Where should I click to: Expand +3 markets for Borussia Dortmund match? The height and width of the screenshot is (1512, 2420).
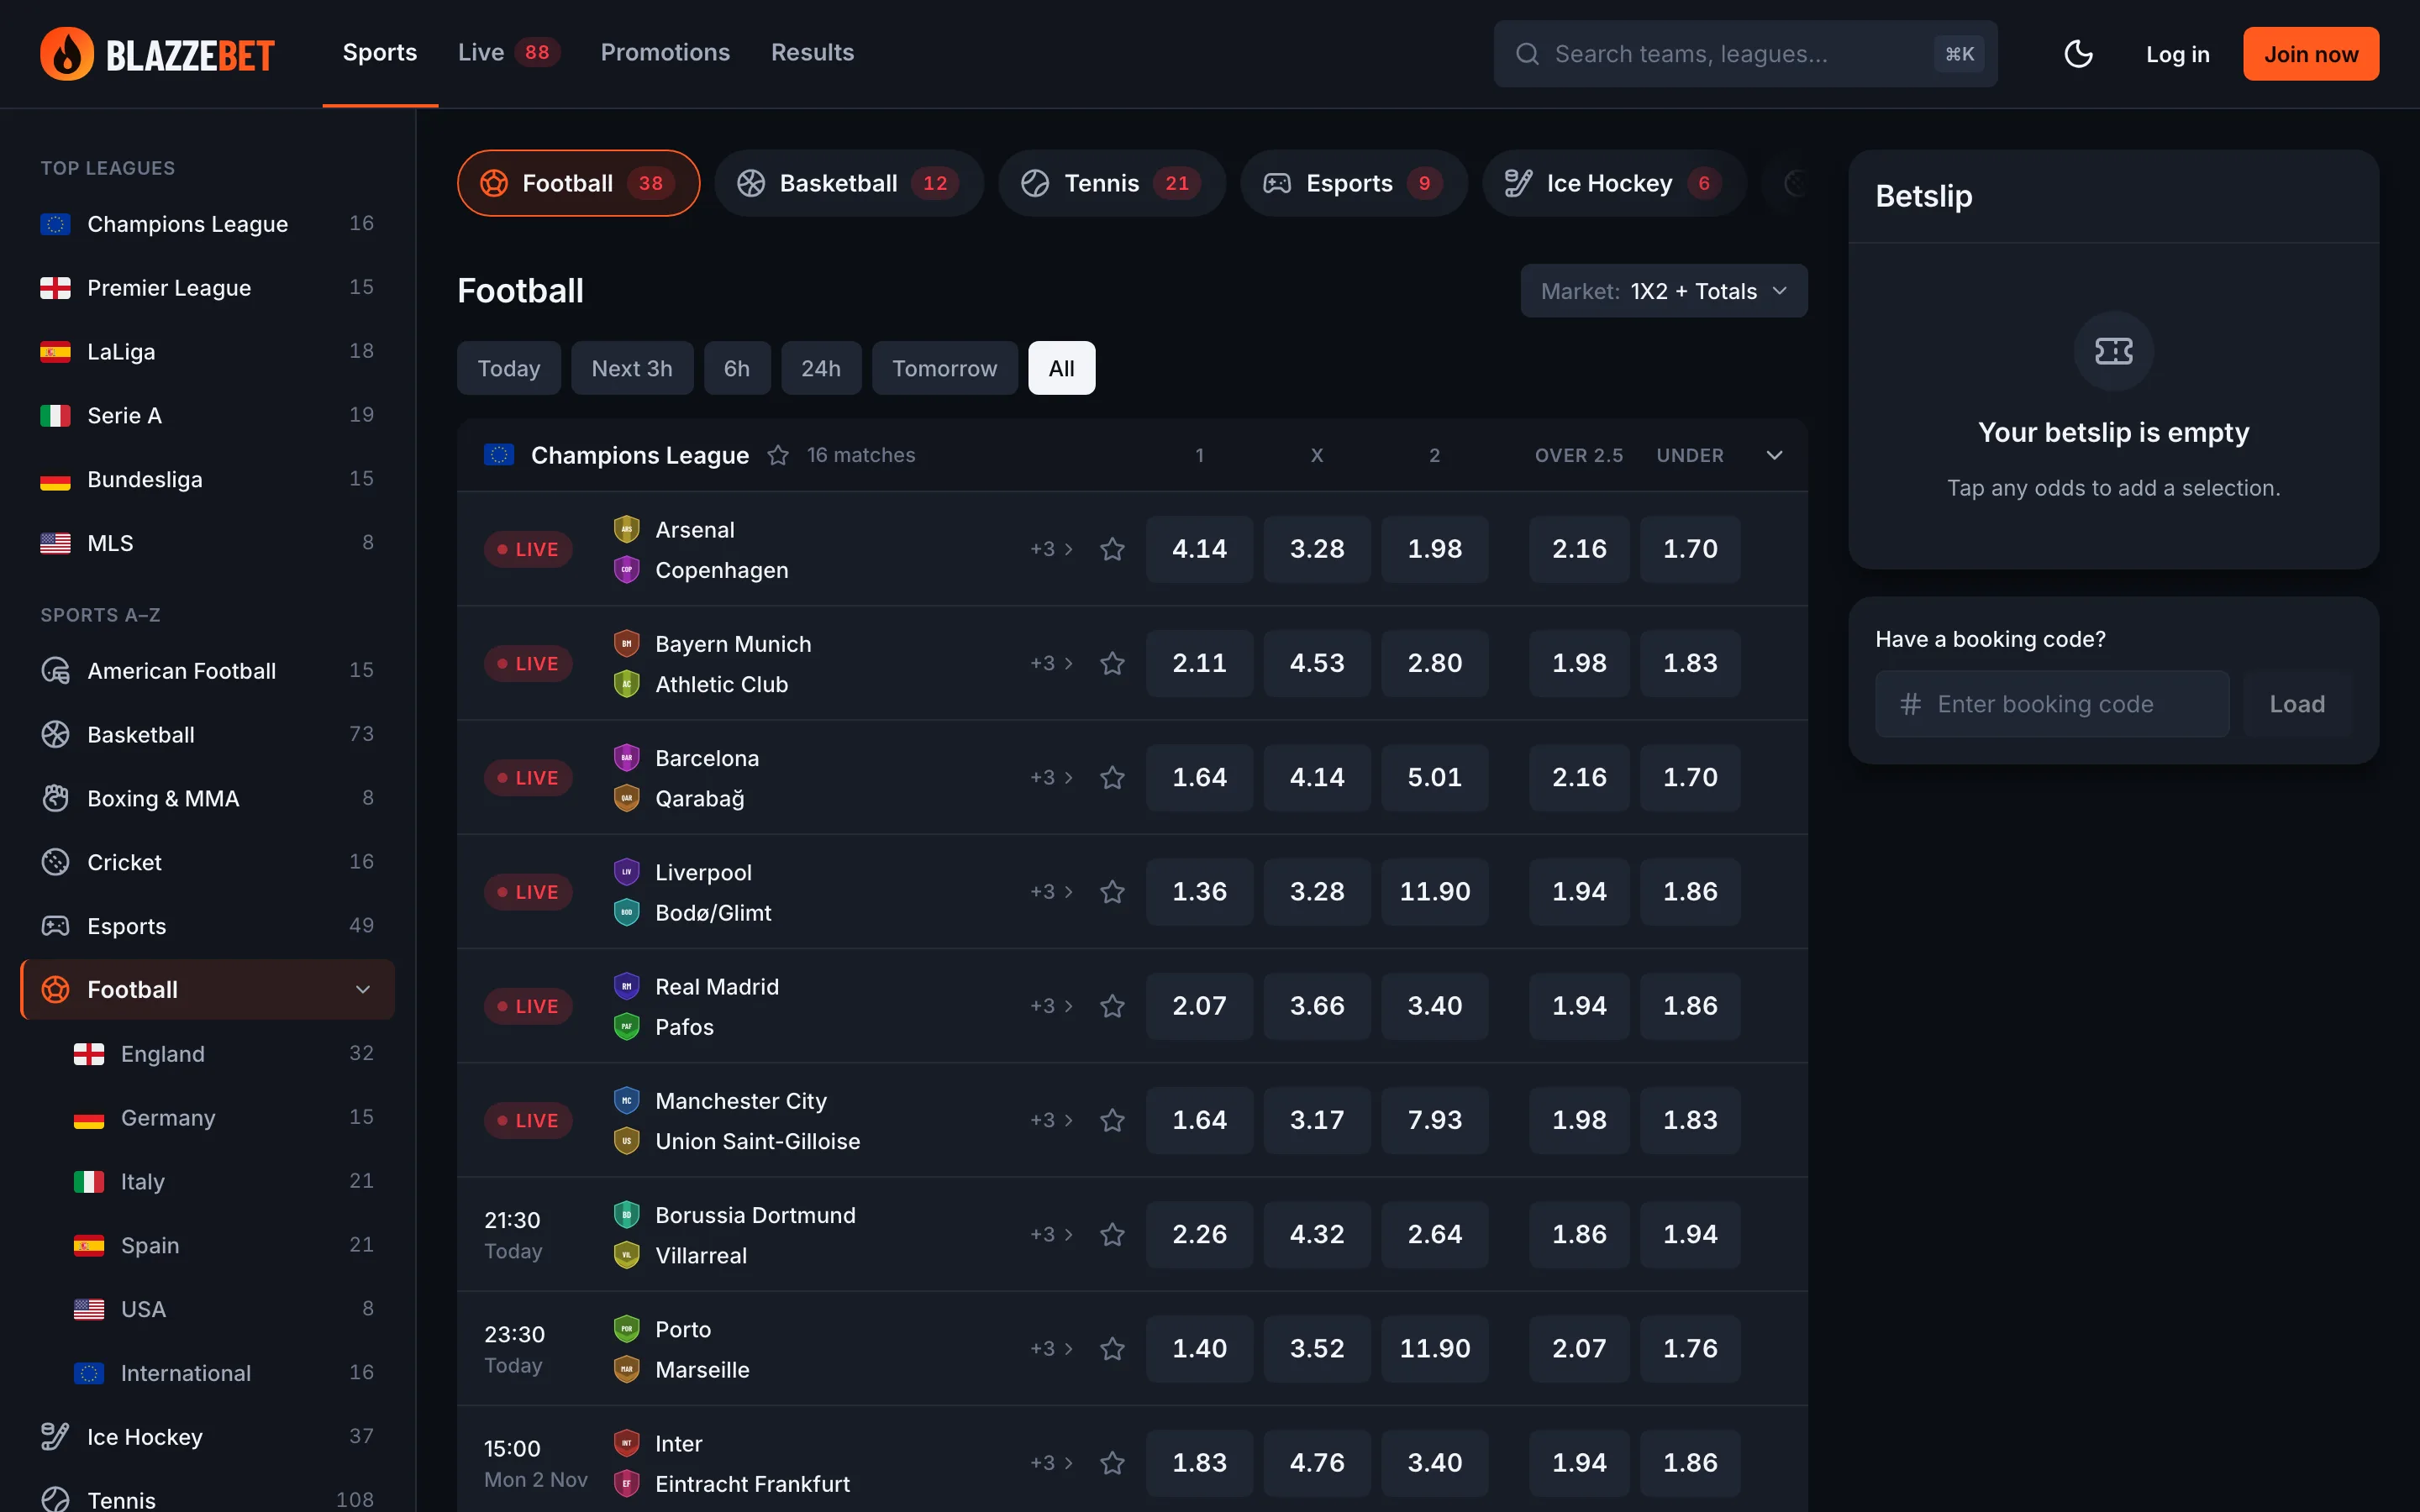click(x=1052, y=1234)
